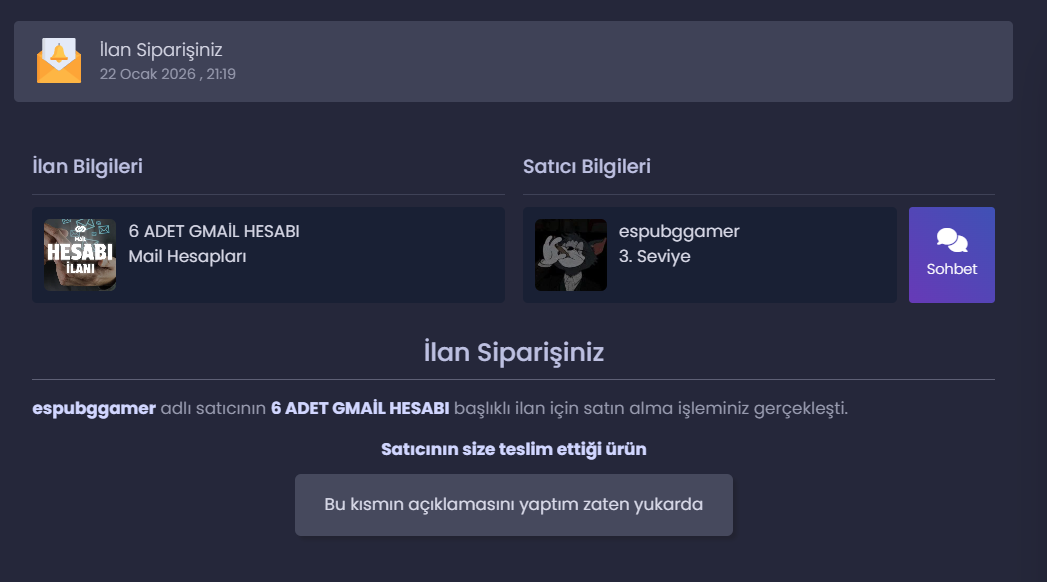Click the 3. Seviye seller level
Viewport: 1047px width, 582px height.
[x=654, y=256]
